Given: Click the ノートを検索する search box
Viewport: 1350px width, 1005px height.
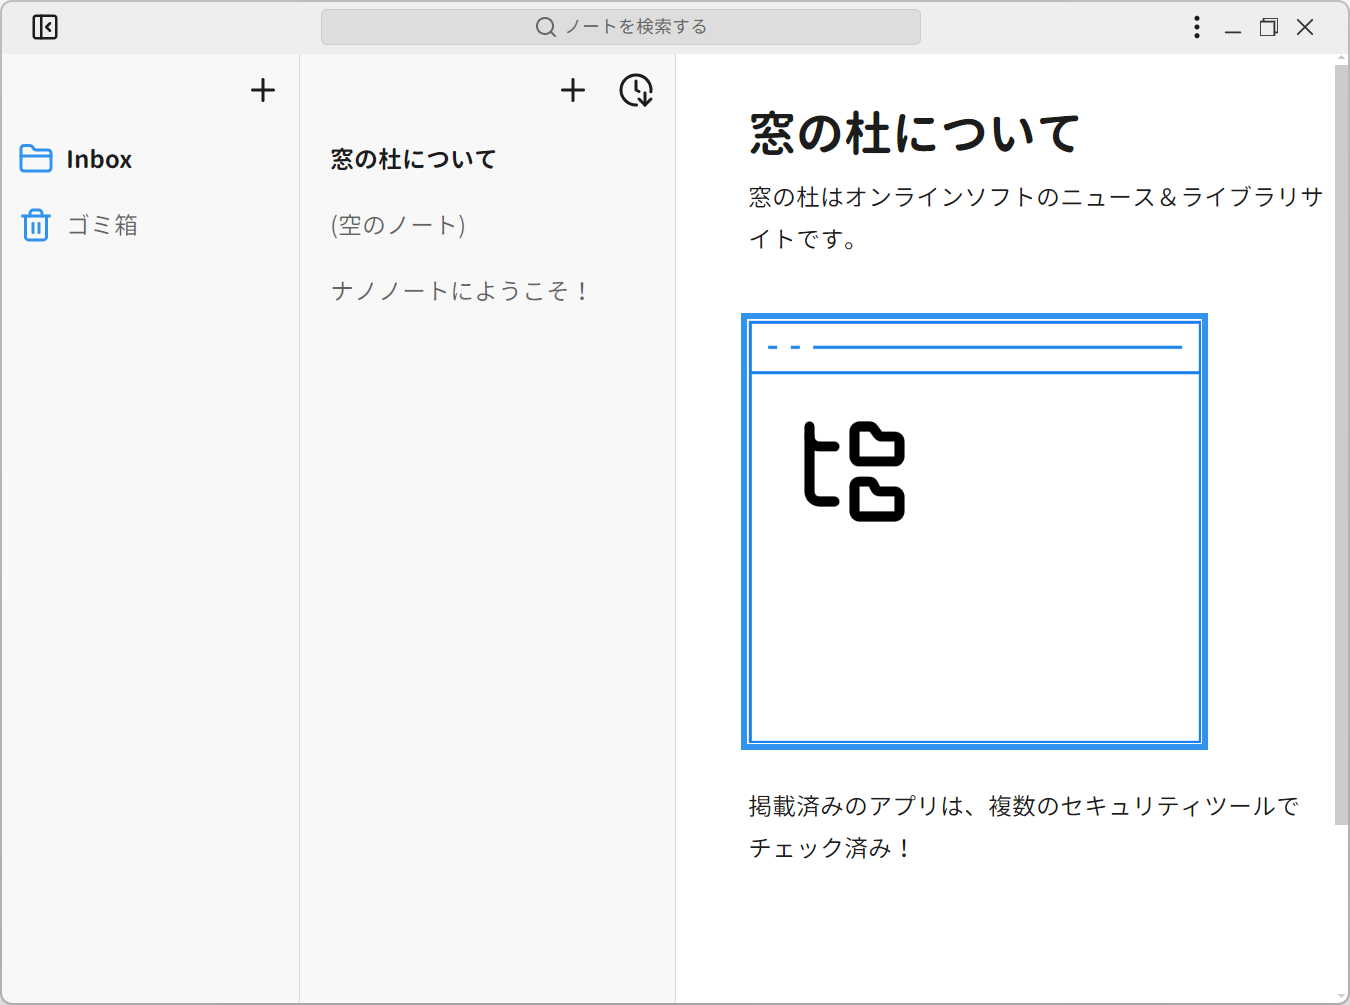Looking at the screenshot, I should (x=620, y=27).
